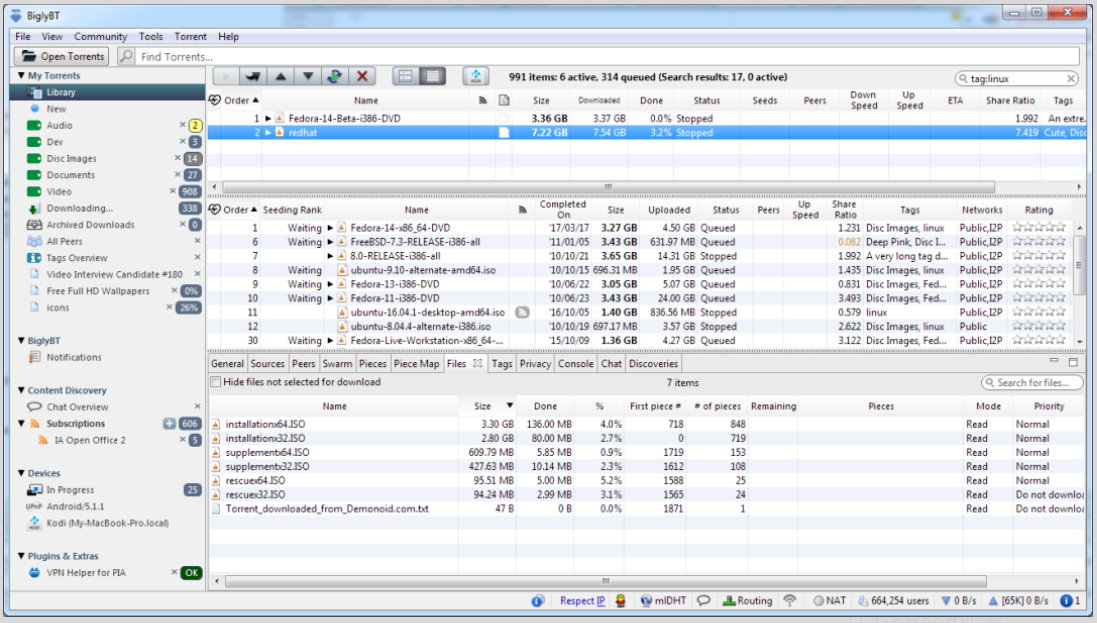Click the Routing status indicator

[747, 601]
